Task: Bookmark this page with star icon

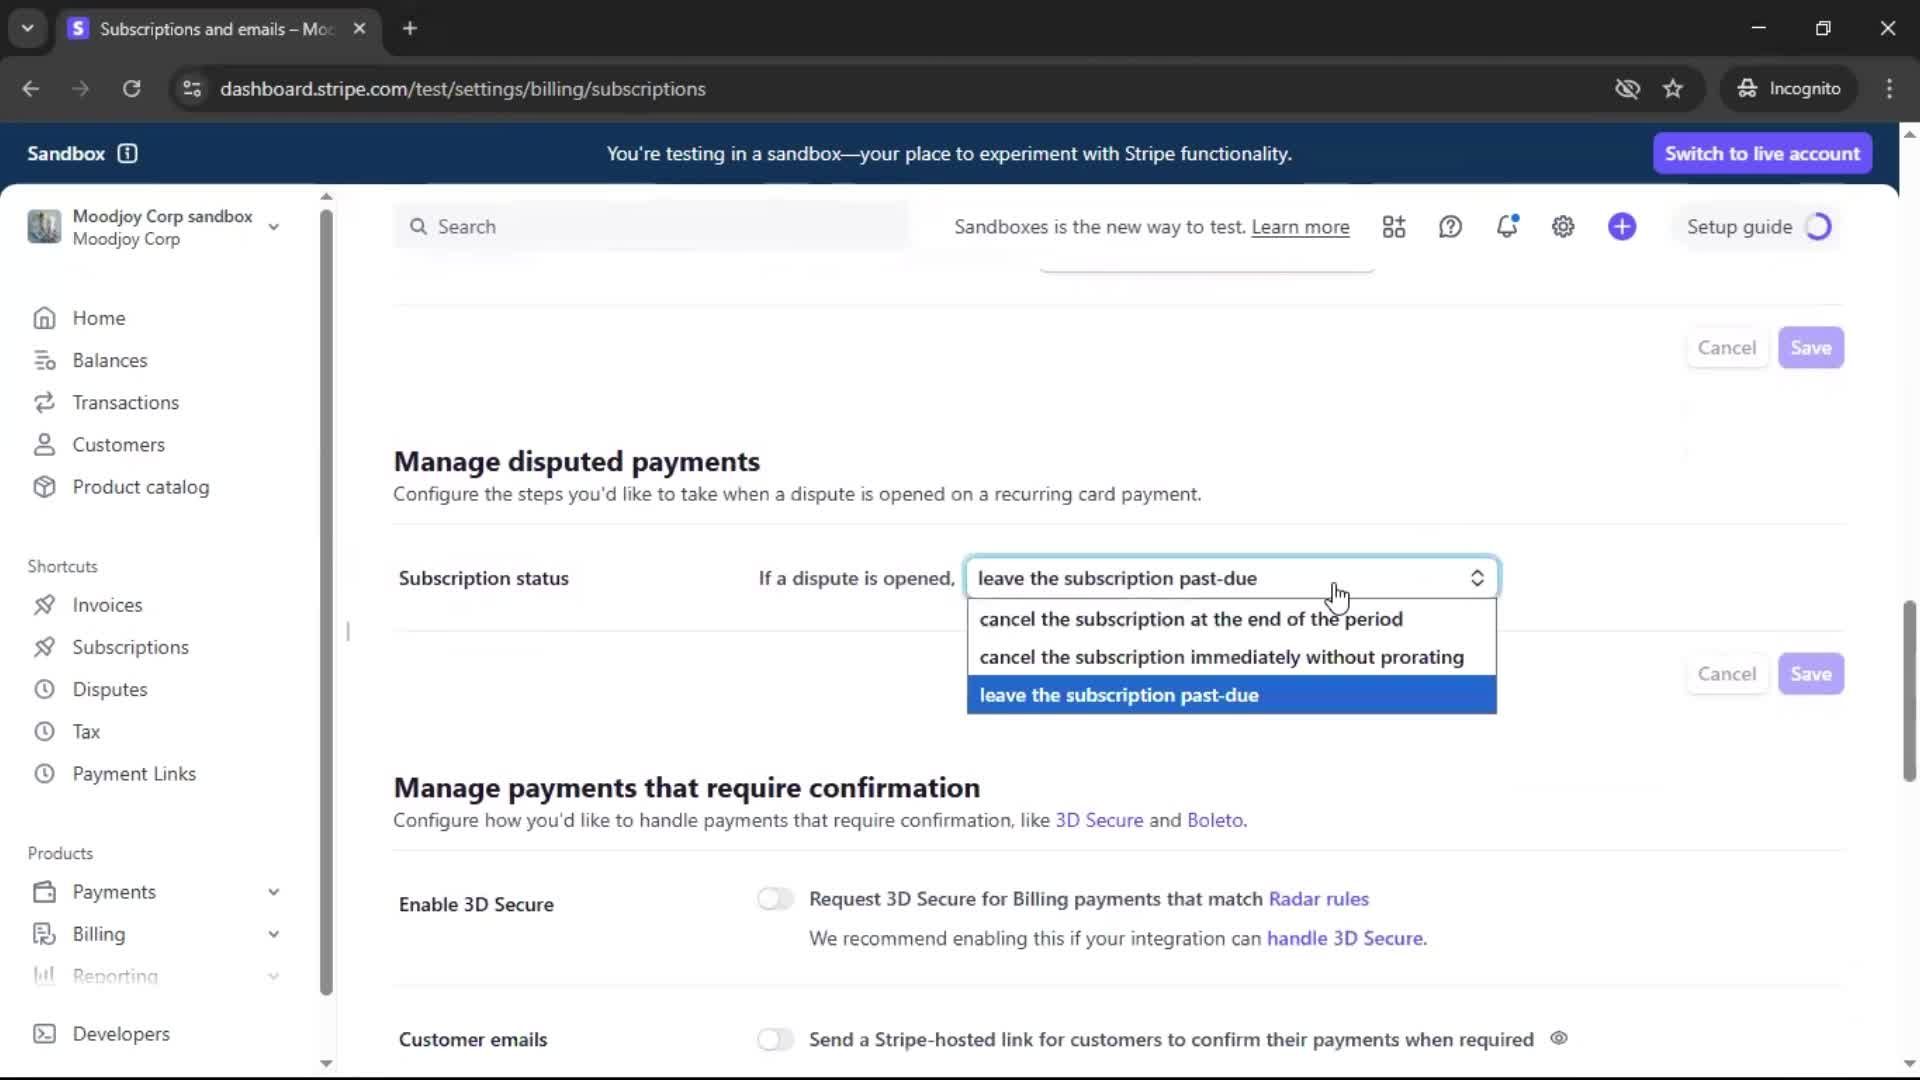Action: pos(1673,89)
